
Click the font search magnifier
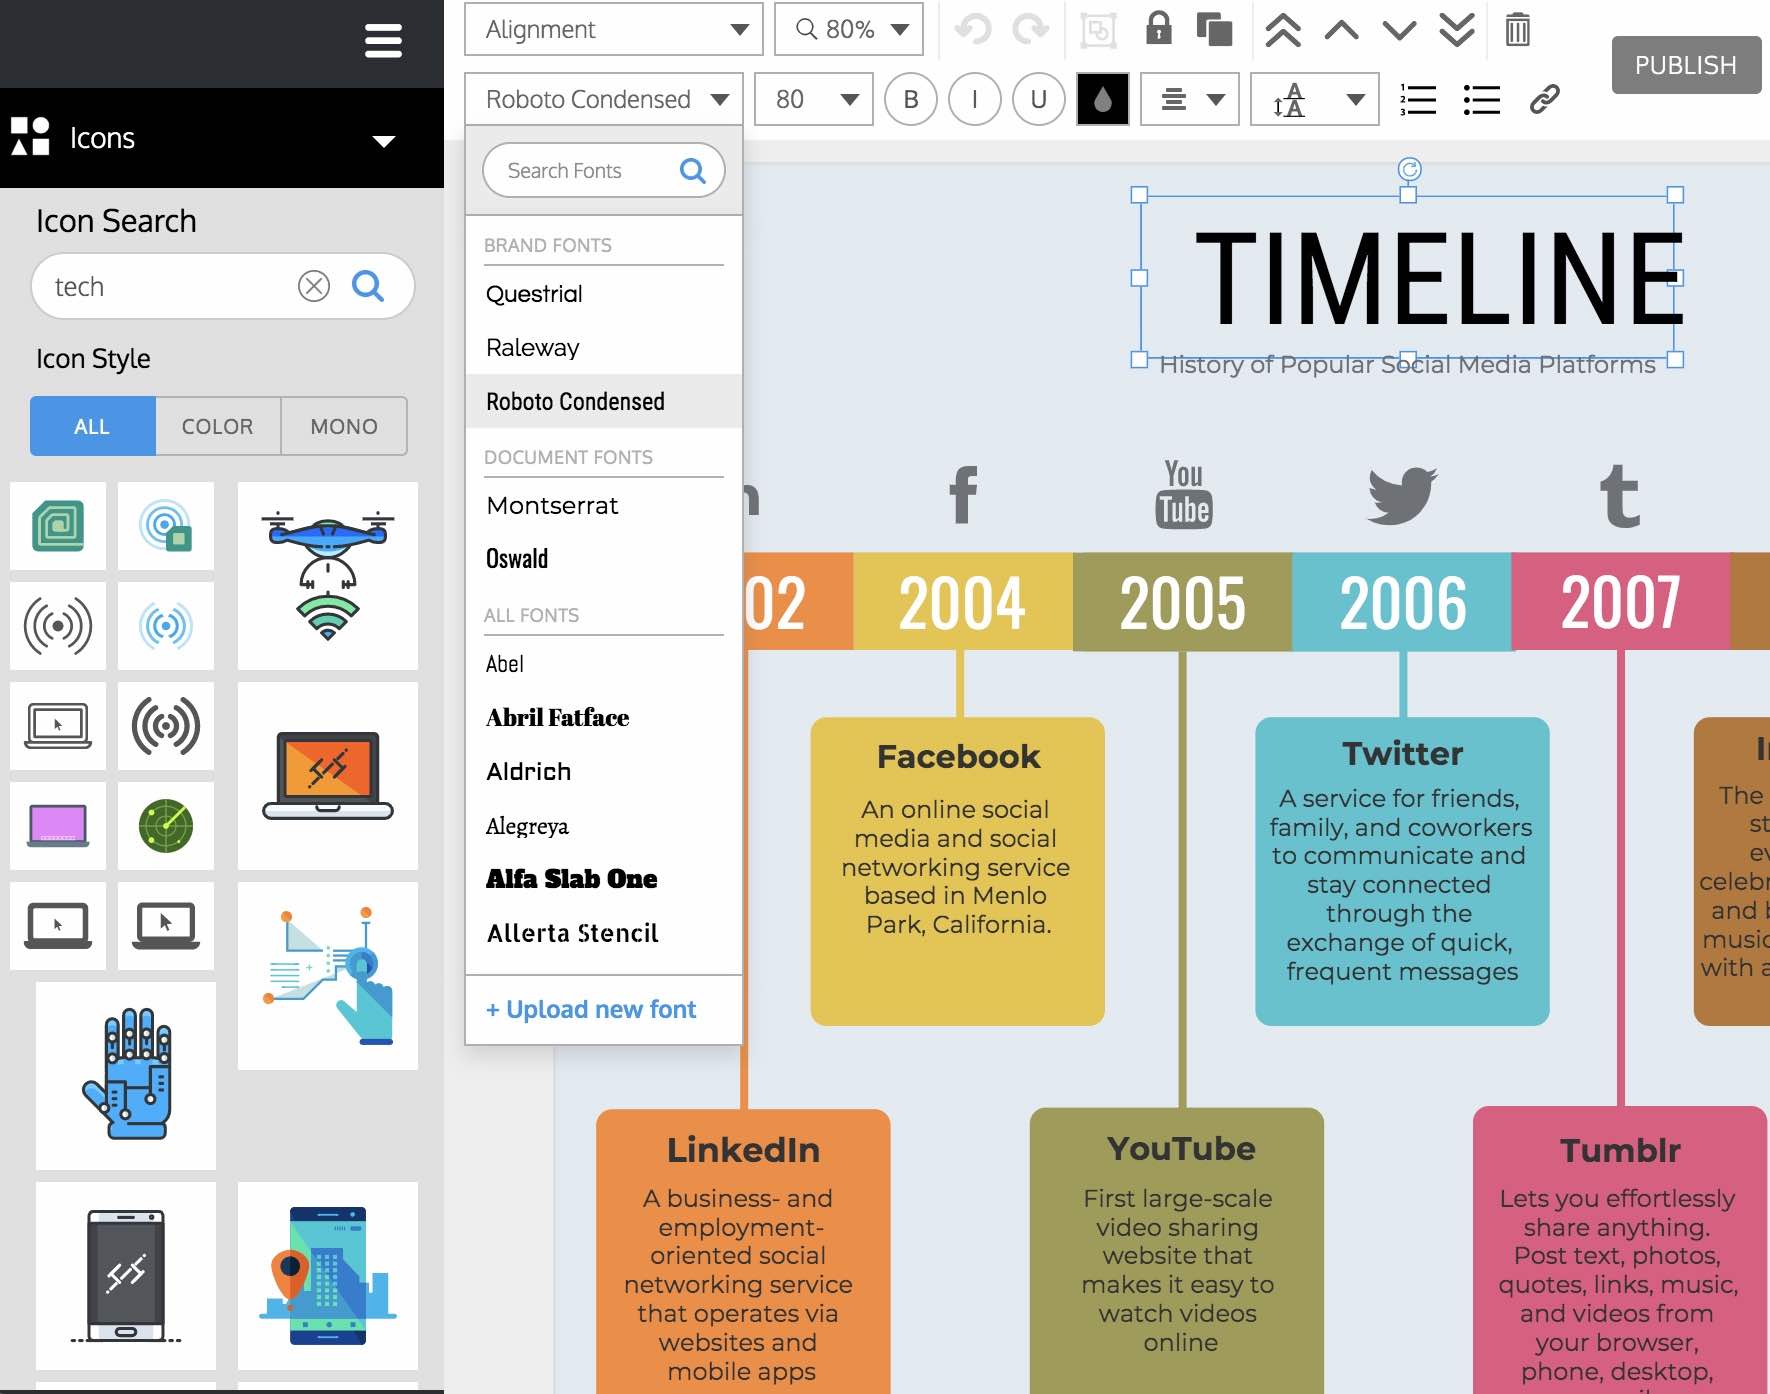pyautogui.click(x=692, y=170)
